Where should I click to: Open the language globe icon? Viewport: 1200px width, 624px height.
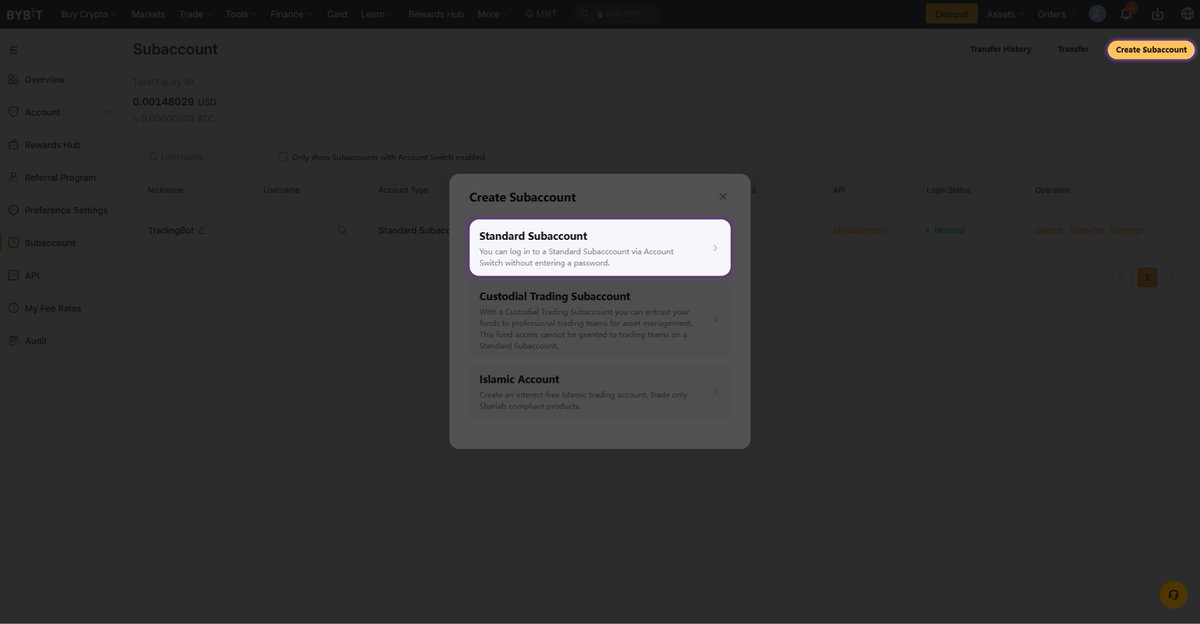click(x=1187, y=14)
